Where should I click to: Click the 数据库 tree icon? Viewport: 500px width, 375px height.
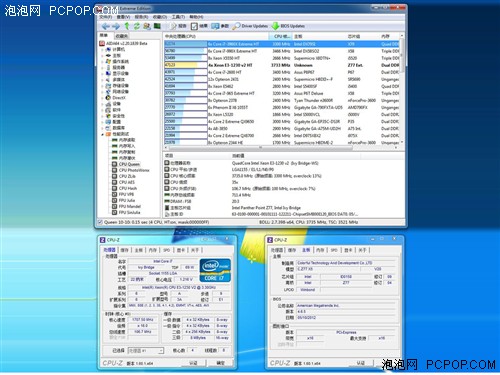tap(108, 128)
